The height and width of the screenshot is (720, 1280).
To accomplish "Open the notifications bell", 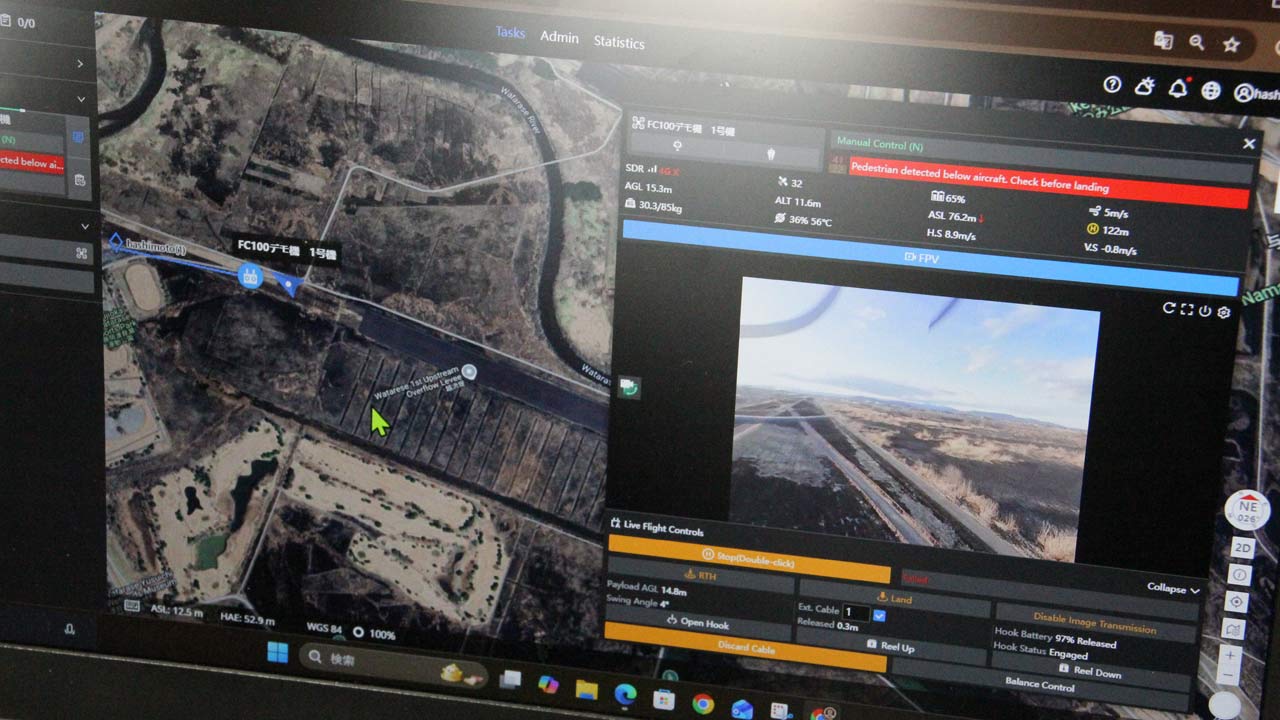I will point(1178,89).
